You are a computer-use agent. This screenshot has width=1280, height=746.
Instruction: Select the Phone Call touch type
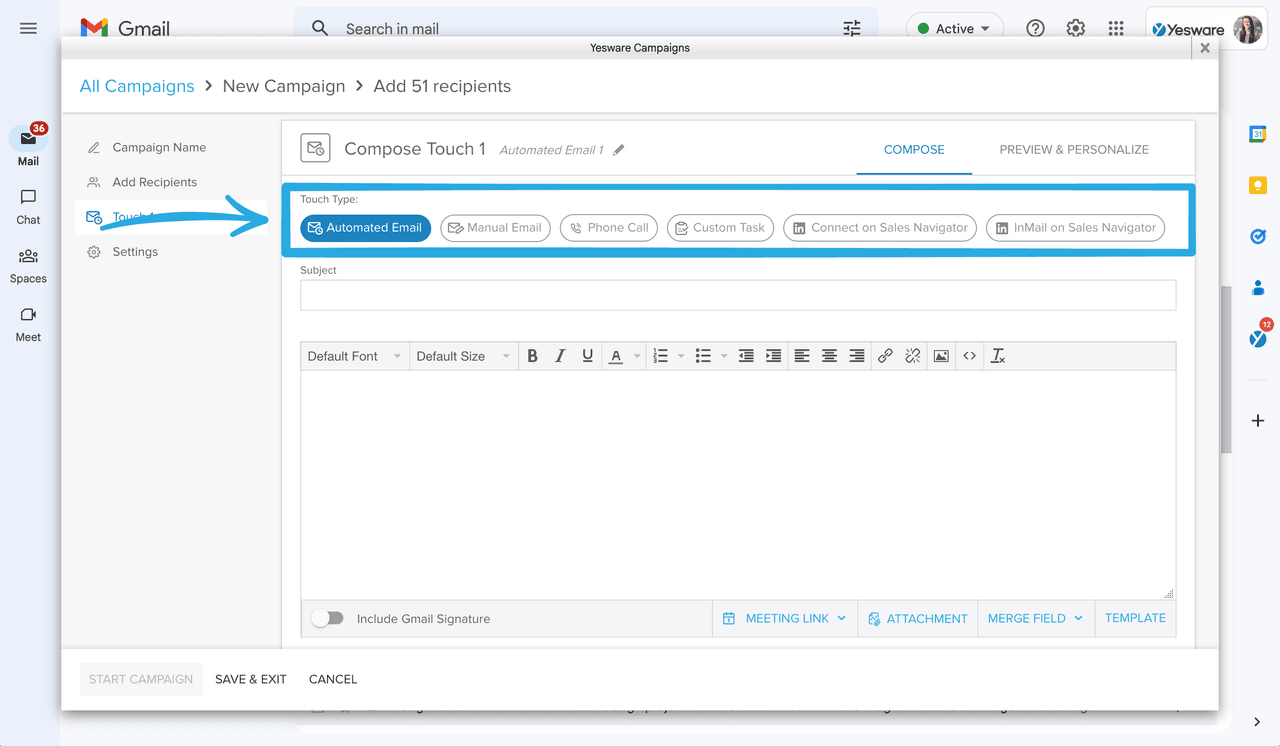[x=608, y=227]
